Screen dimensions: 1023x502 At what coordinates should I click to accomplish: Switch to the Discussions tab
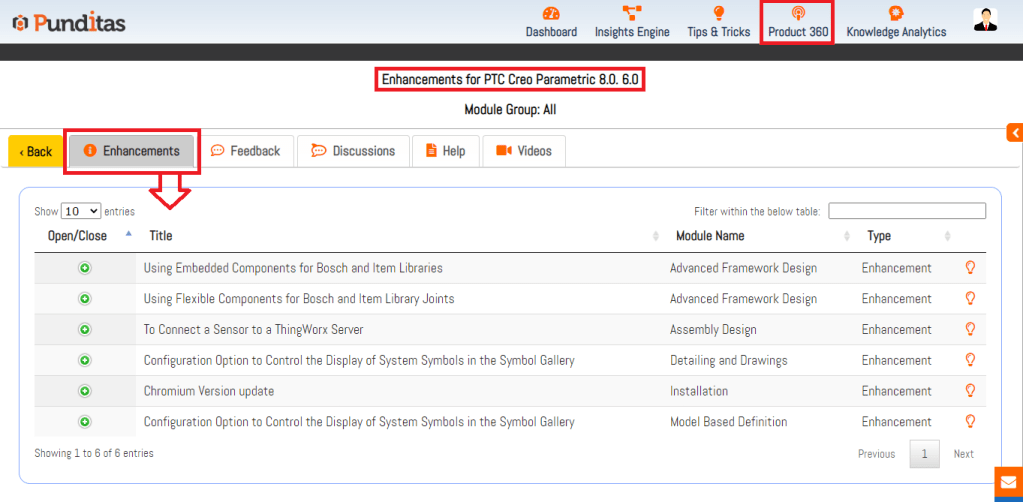(353, 151)
